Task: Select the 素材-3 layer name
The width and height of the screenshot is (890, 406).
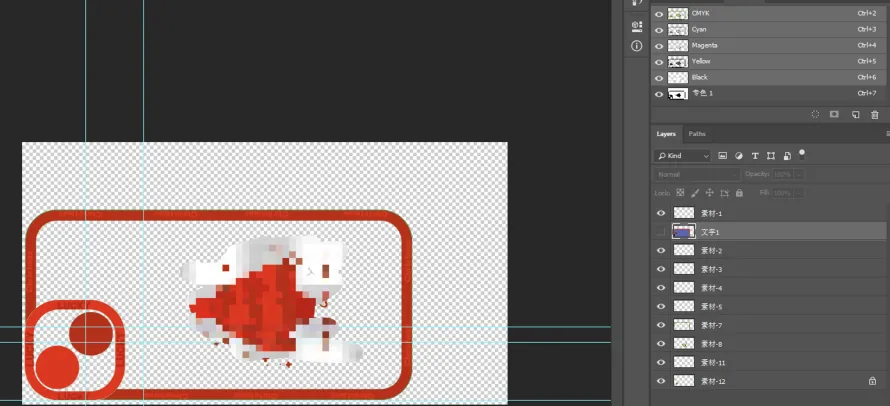Action: pyautogui.click(x=712, y=269)
